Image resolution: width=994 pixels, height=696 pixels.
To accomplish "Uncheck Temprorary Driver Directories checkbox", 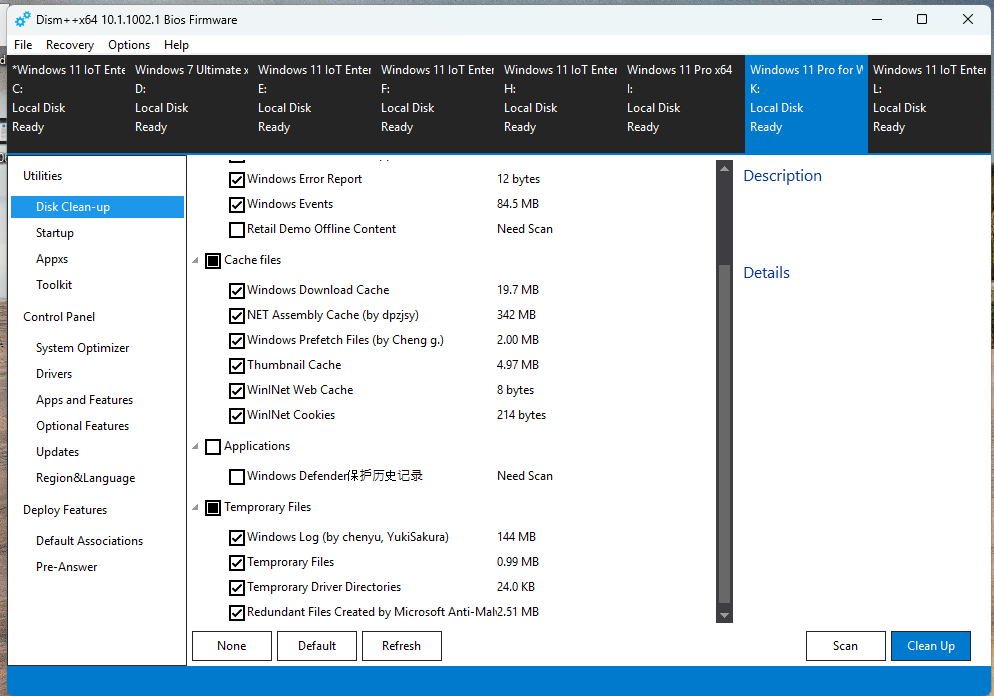I will click(237, 588).
